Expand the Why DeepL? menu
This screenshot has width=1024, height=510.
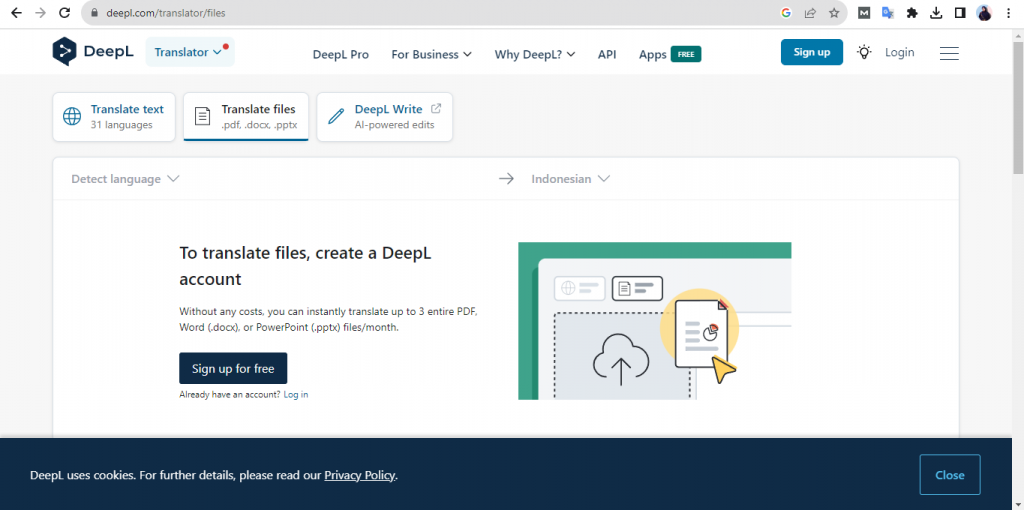(535, 55)
